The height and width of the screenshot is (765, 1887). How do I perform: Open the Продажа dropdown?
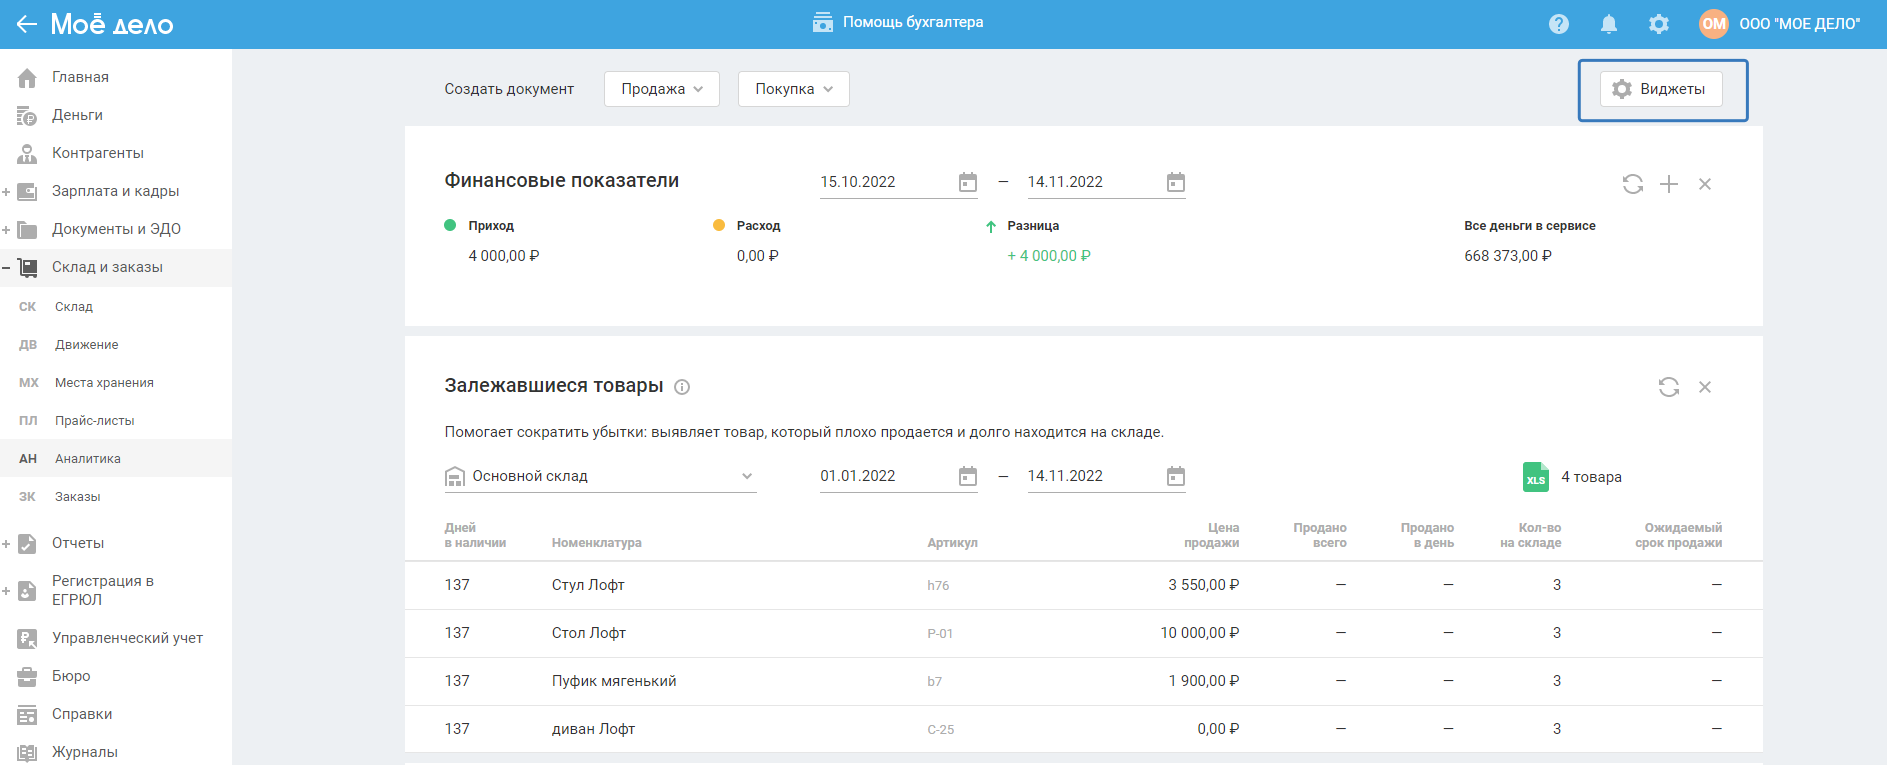click(661, 89)
